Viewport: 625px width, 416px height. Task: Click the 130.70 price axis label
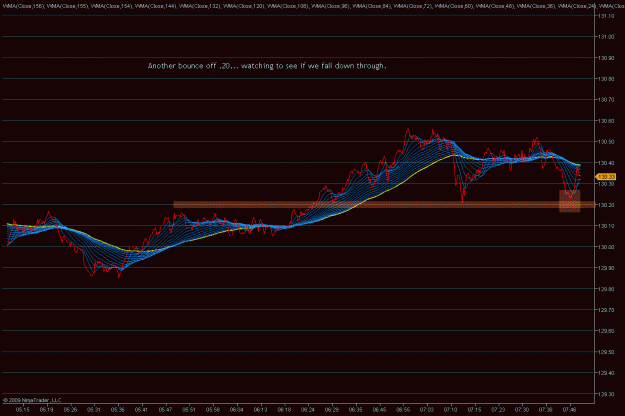(x=606, y=100)
